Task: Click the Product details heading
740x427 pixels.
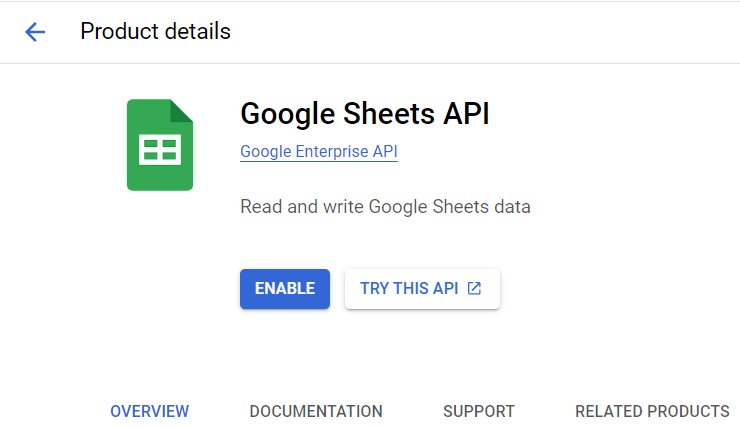Action: [155, 32]
